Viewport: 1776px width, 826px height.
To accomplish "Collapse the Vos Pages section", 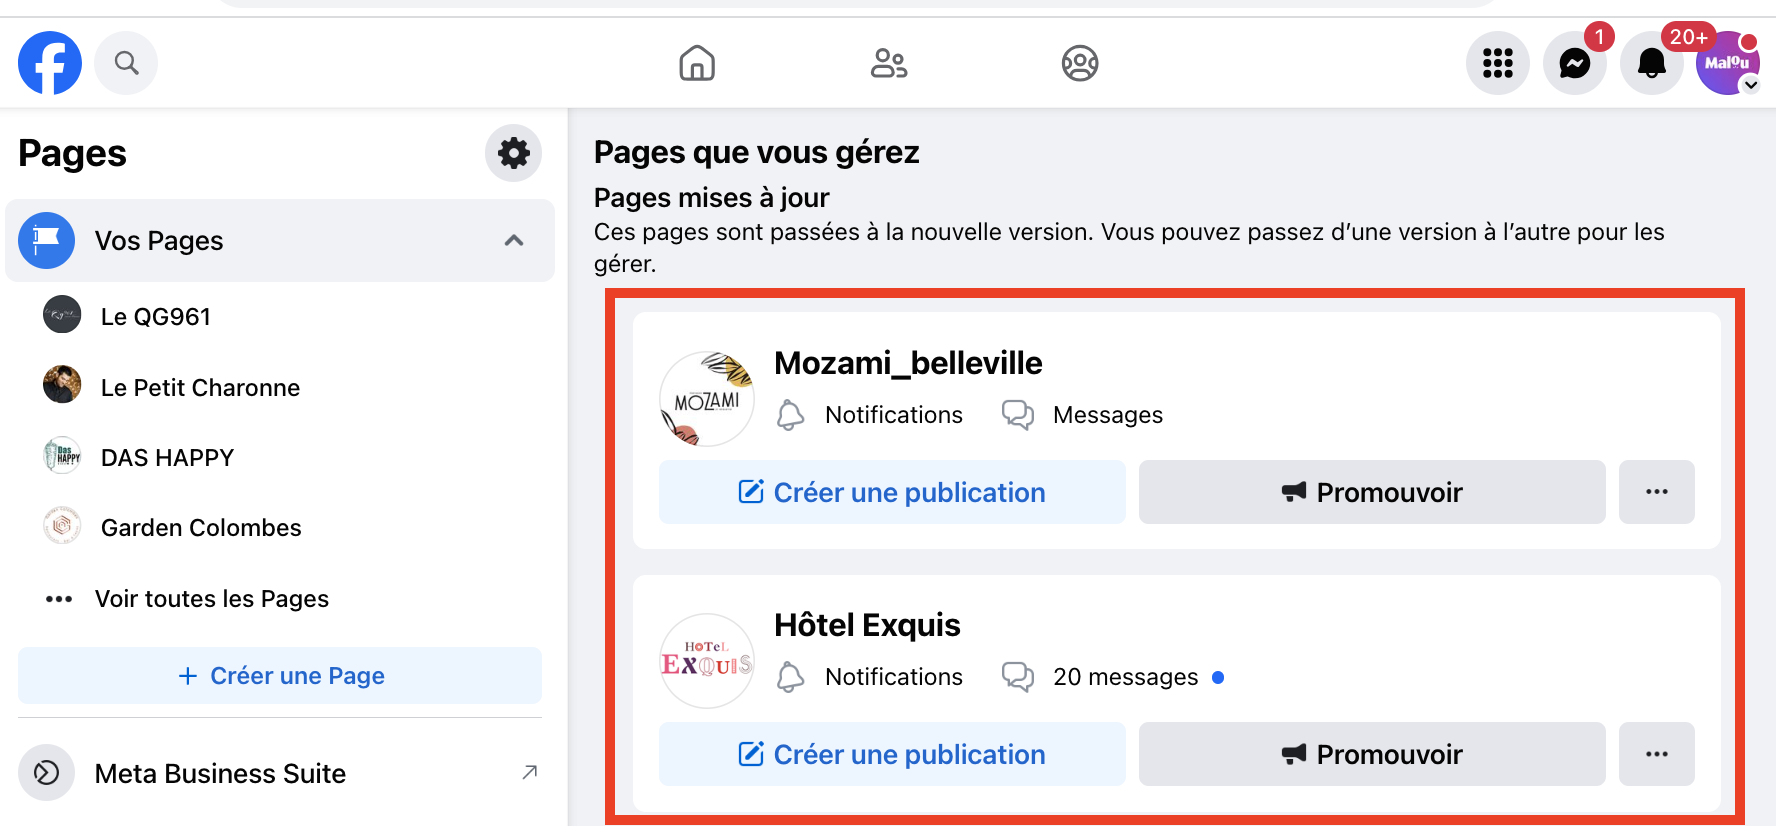I will 514,240.
